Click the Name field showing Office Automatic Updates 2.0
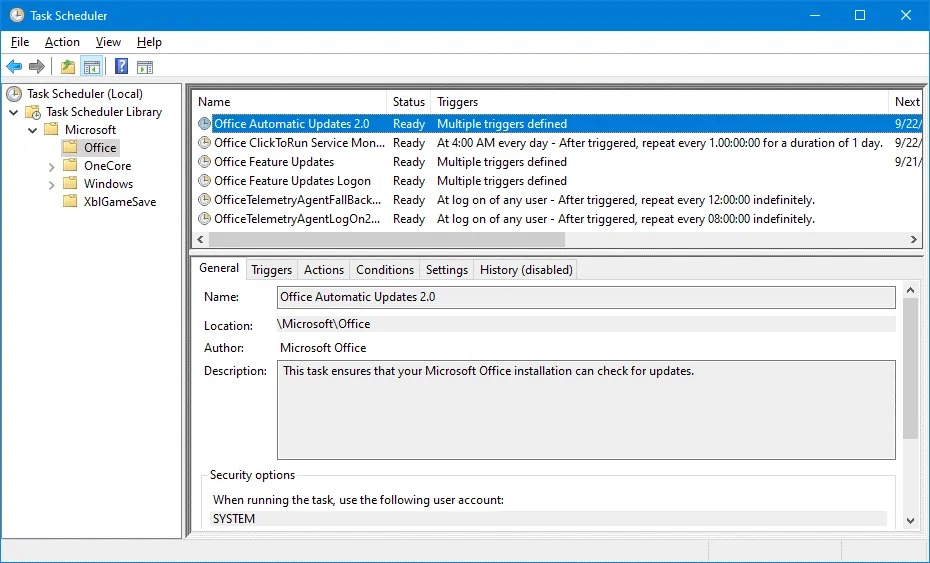 click(x=585, y=297)
